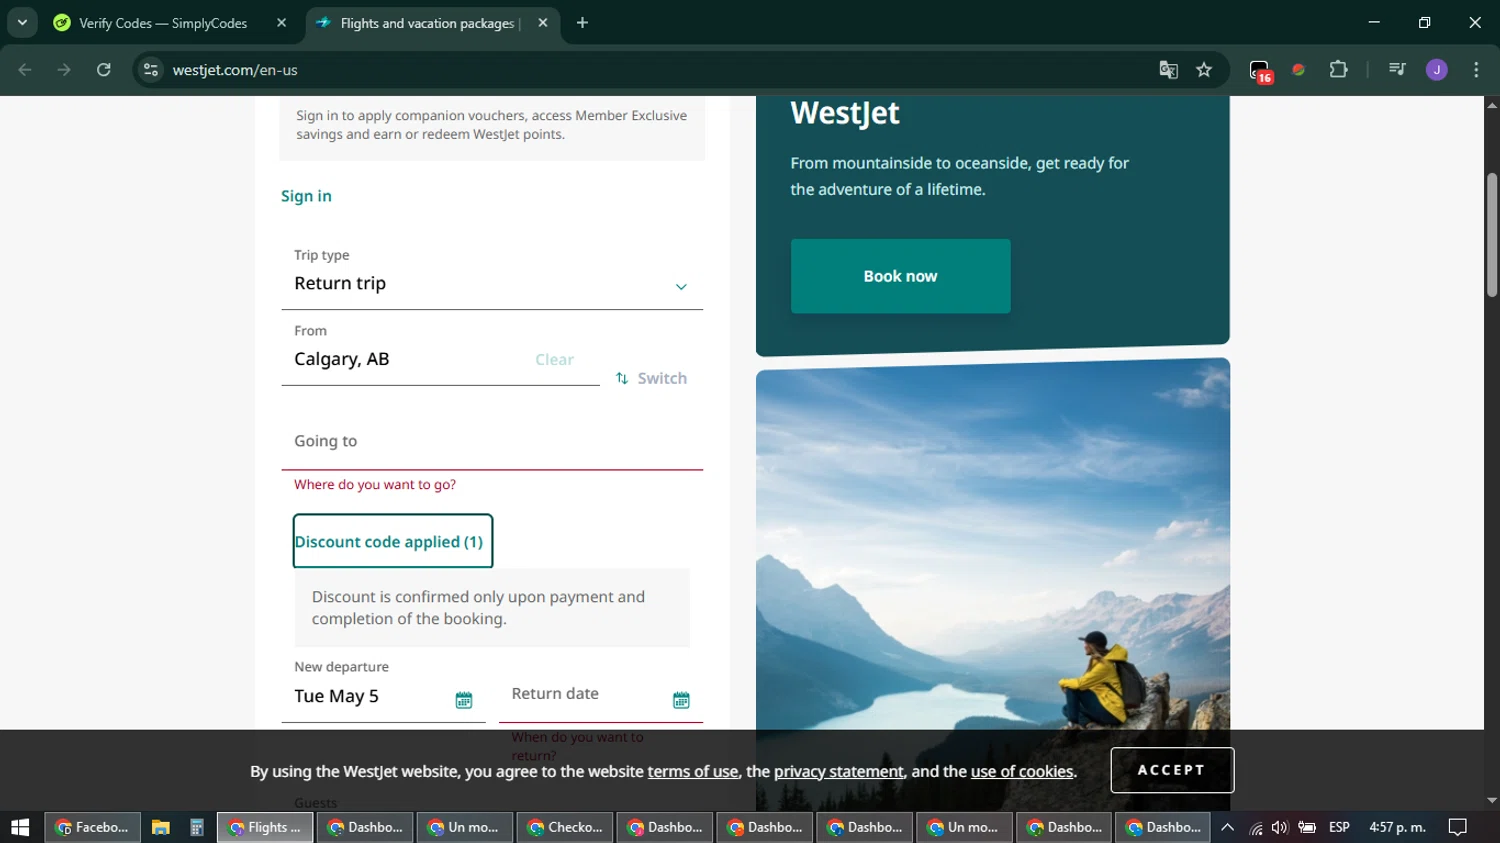This screenshot has height=843, width=1500.
Task: Open a new browser tab
Action: pos(582,23)
